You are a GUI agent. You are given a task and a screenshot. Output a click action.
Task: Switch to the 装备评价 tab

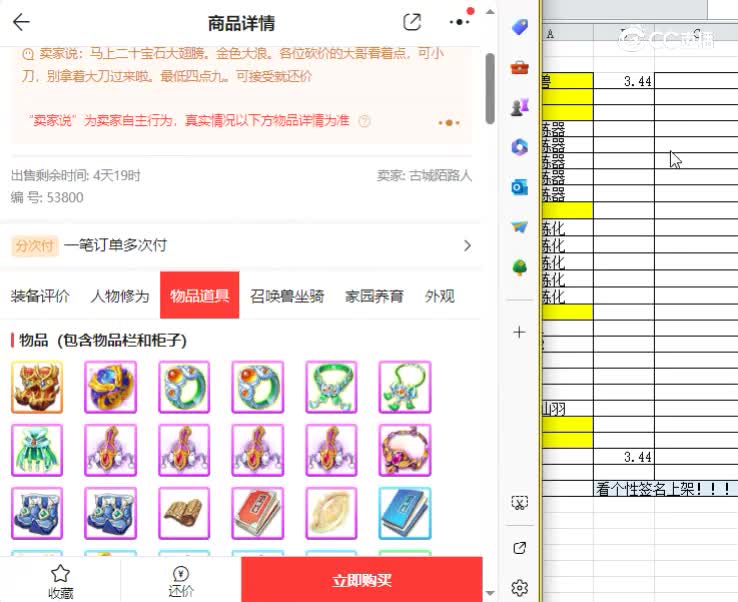point(40,296)
